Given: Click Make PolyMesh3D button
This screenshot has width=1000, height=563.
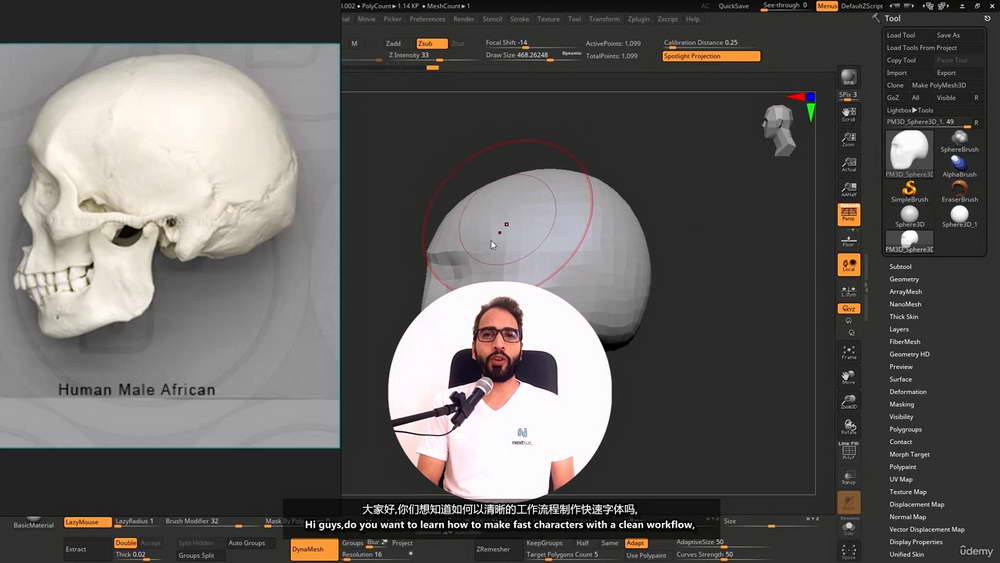Looking at the screenshot, I should [x=939, y=85].
